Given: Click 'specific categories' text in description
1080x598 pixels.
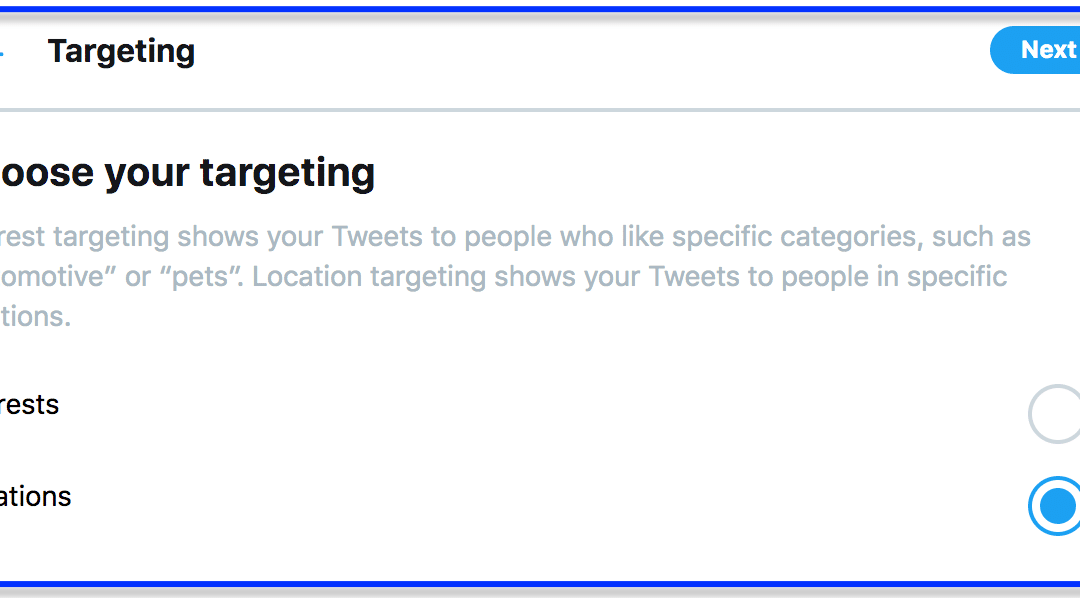Looking at the screenshot, I should pos(797,237).
